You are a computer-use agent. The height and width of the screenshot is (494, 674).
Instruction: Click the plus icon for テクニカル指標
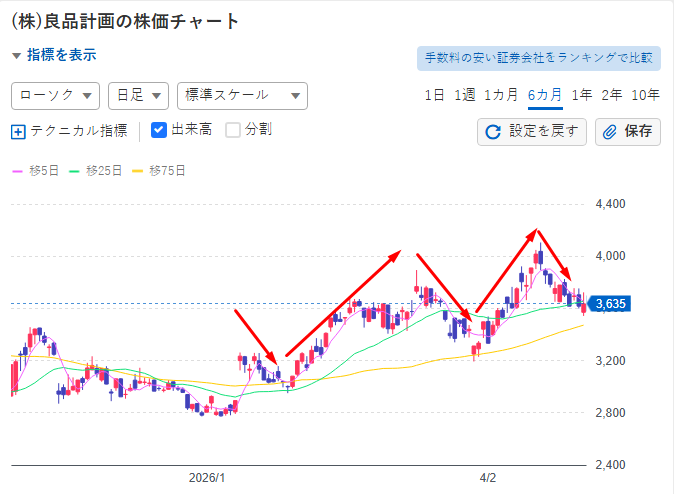[18, 132]
